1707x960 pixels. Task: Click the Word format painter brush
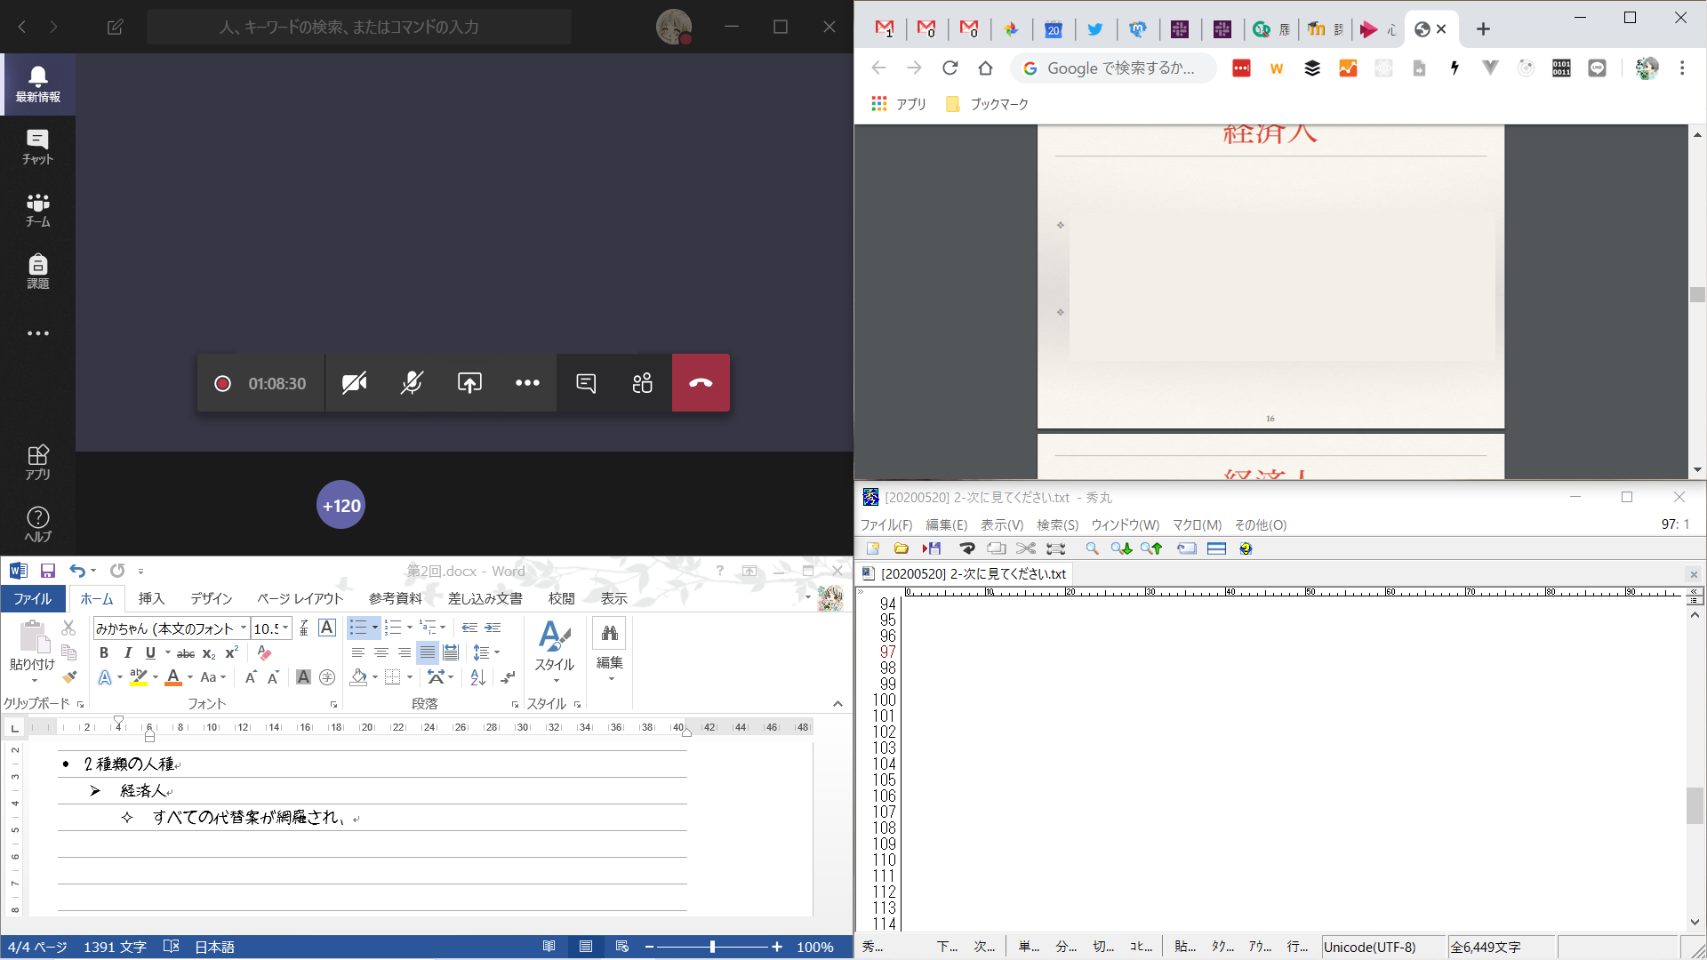(x=69, y=677)
